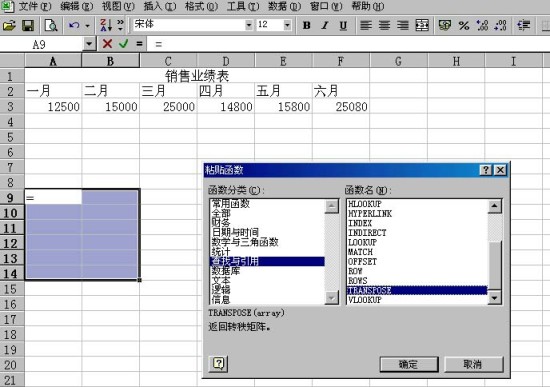The height and width of the screenshot is (387, 550).
Task: Open Print Preview from toolbar
Action: pos(51,25)
